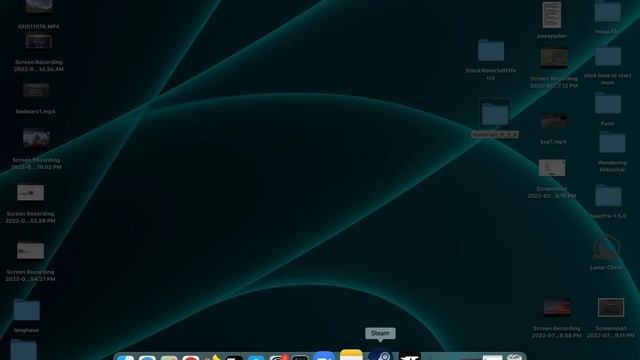Select Screen Recording ending 14.34 AM

click(x=39, y=42)
